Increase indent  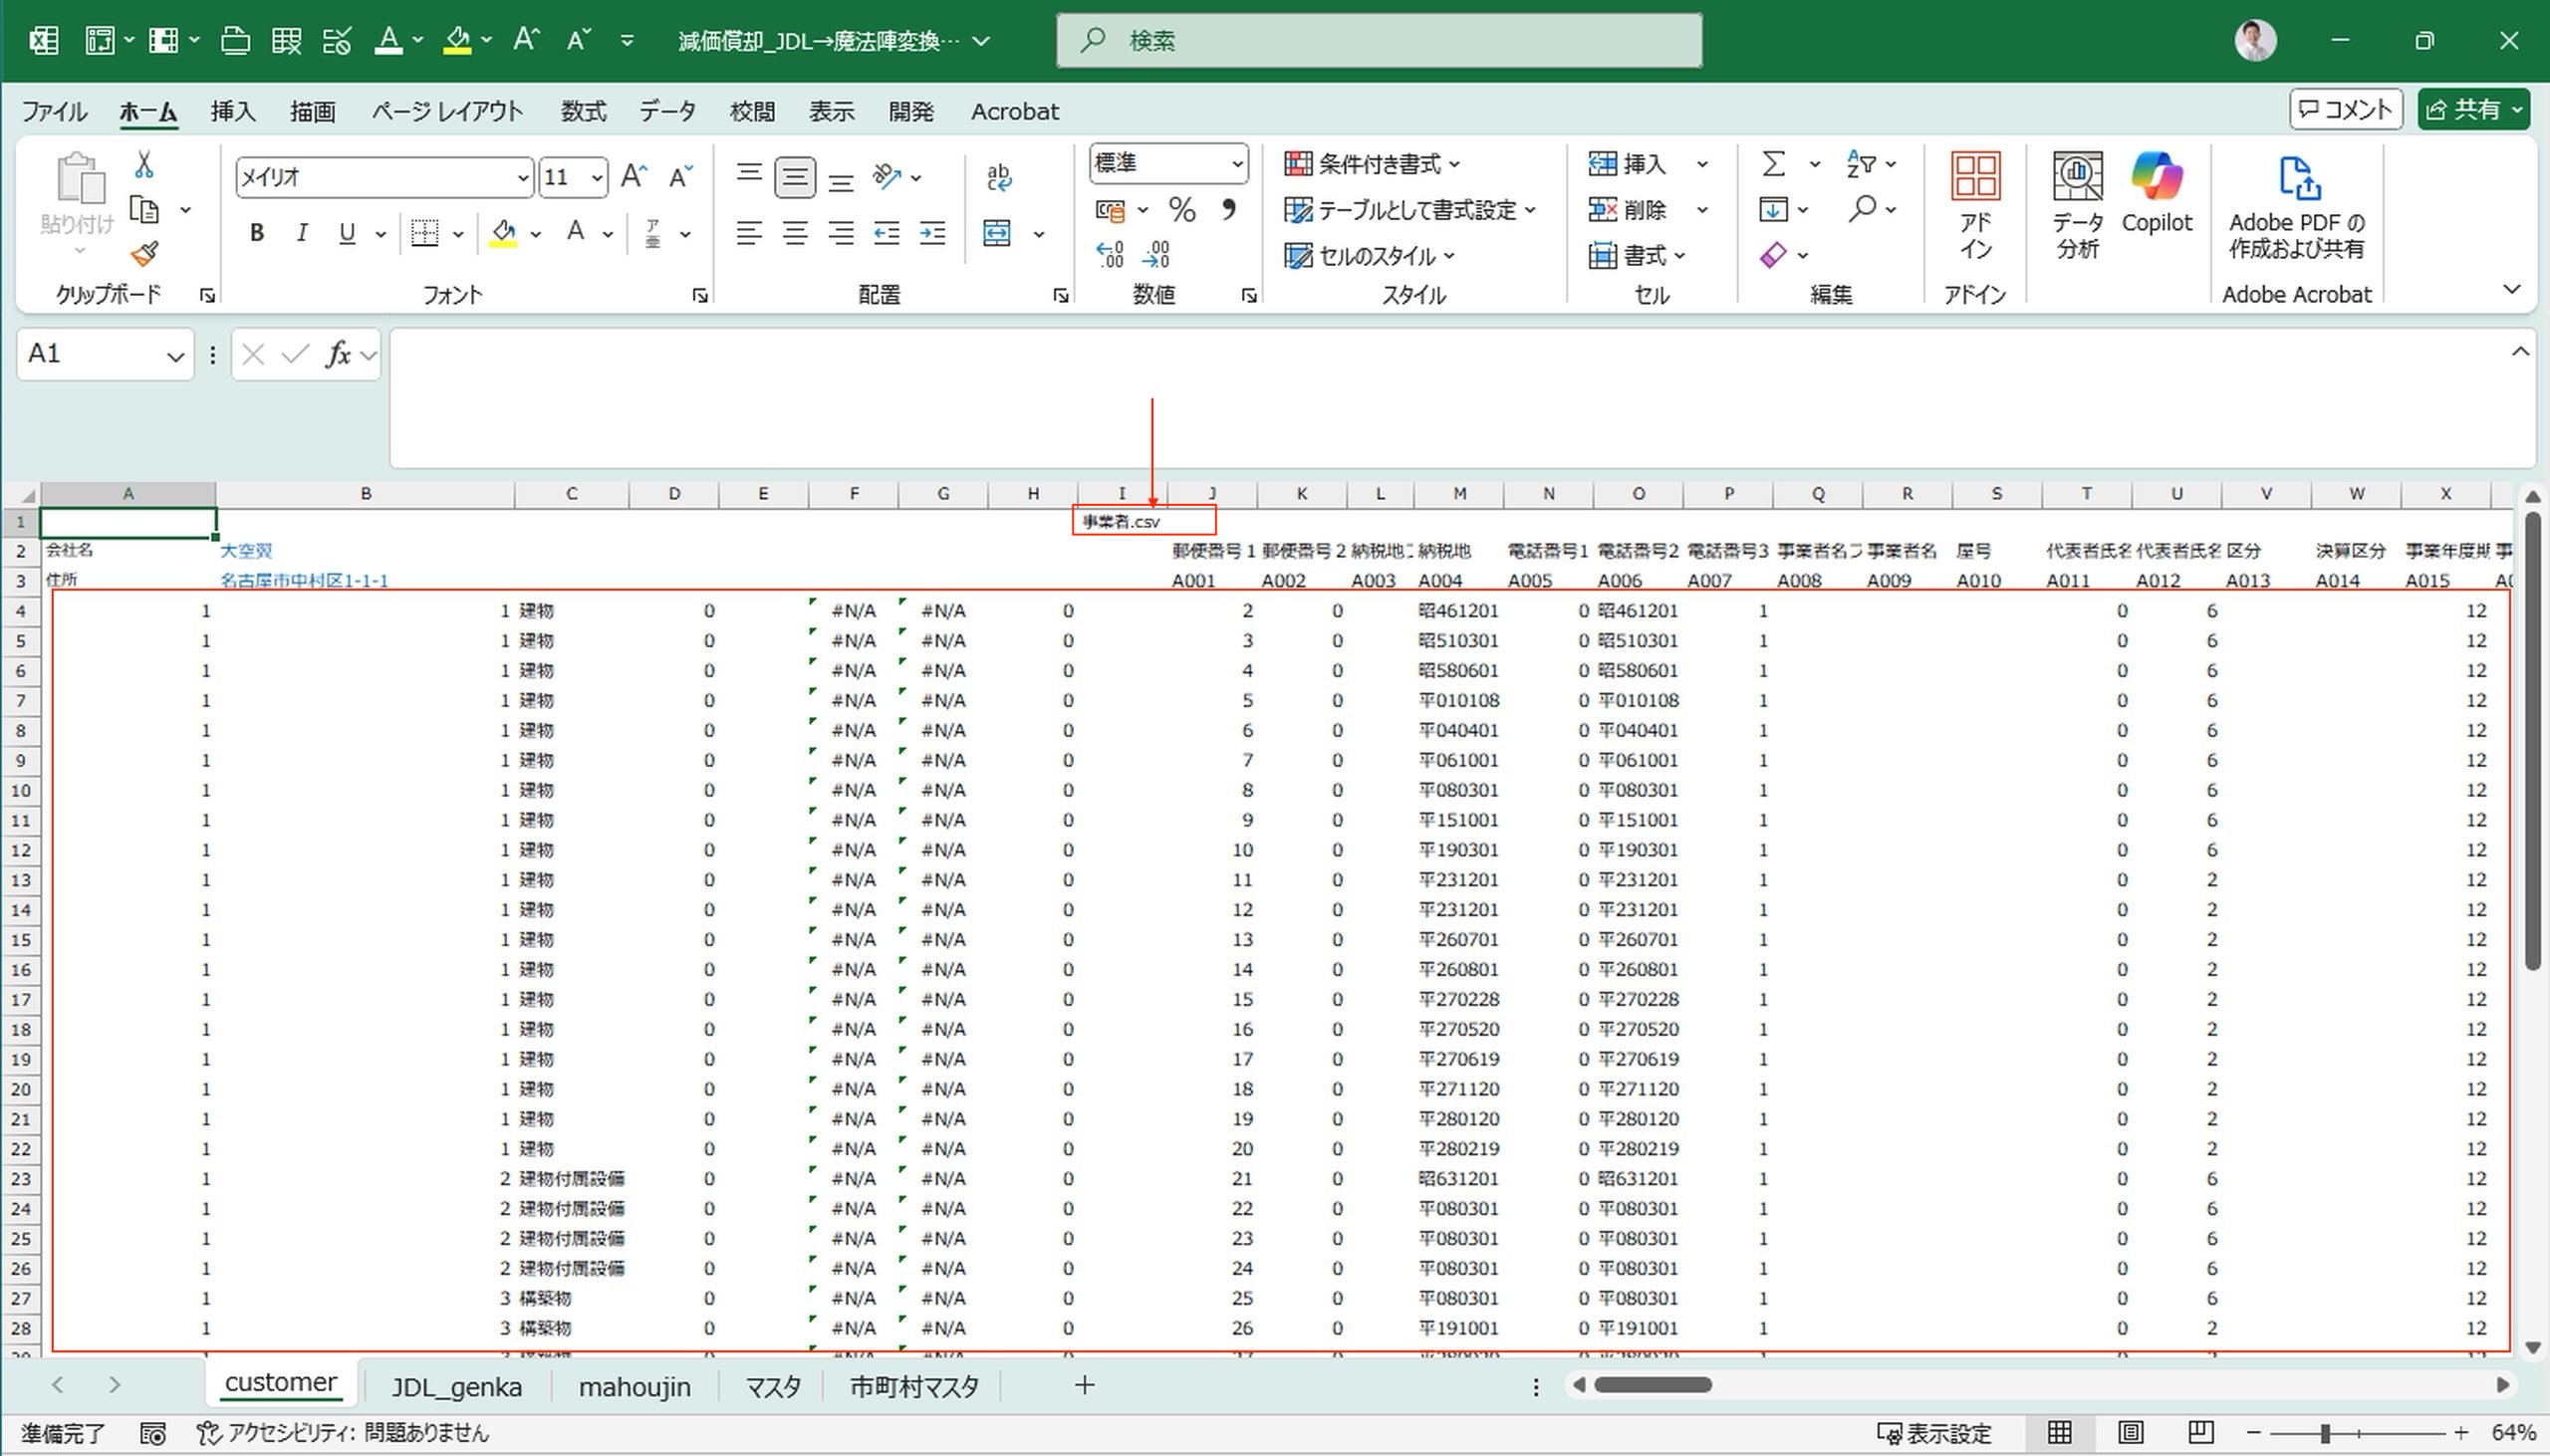[933, 234]
